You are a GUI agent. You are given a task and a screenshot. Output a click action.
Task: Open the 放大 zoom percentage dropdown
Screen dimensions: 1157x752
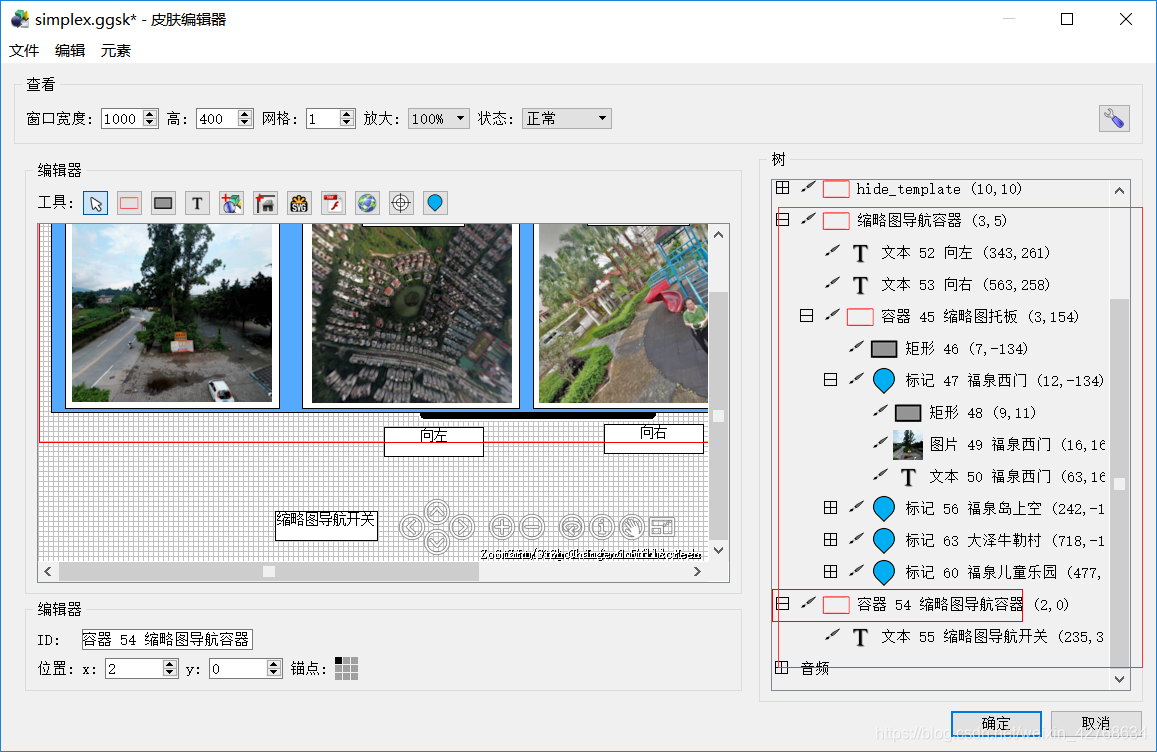pos(461,118)
